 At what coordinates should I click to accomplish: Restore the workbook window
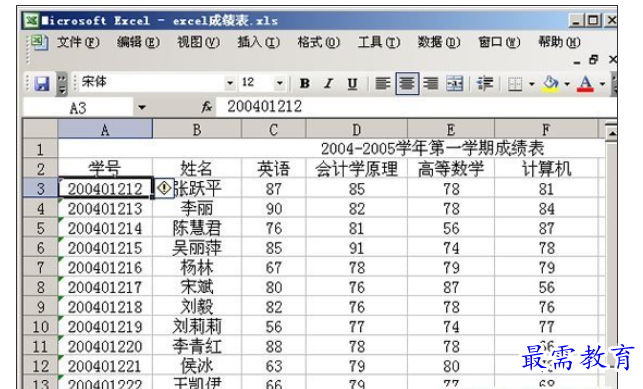click(x=594, y=60)
